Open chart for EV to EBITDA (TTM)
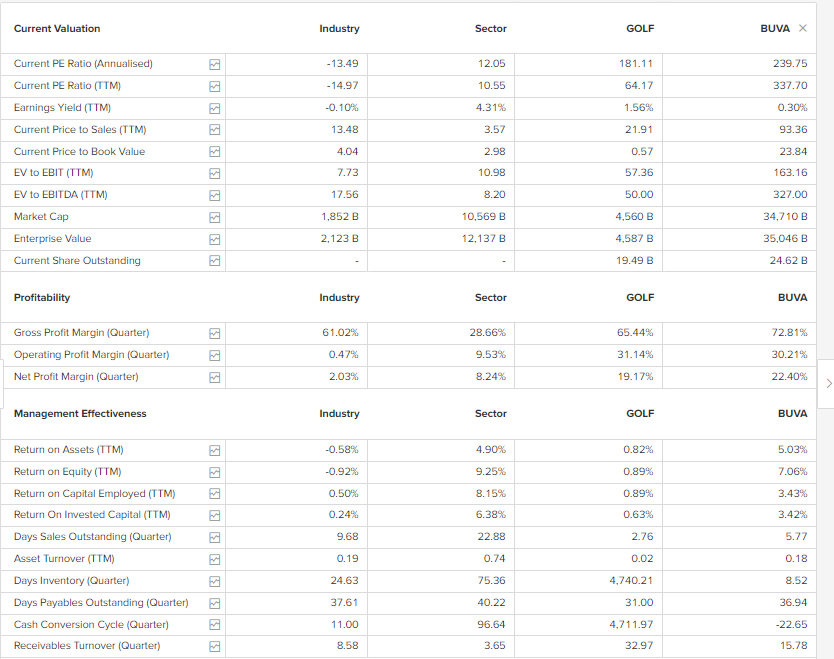 click(x=214, y=195)
